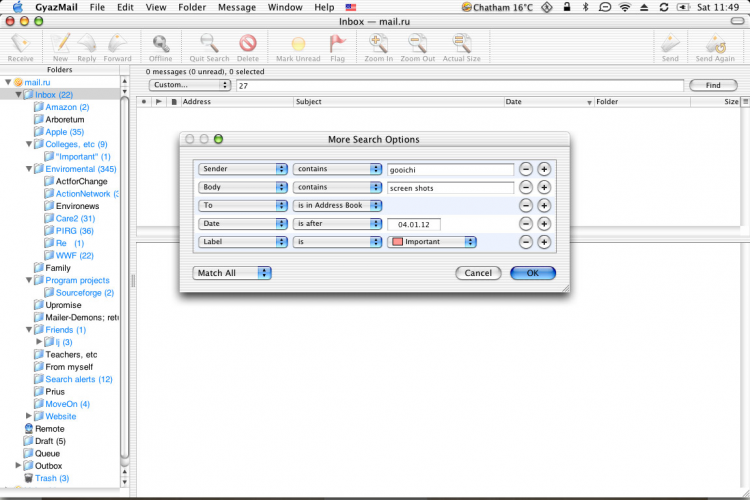Add a criterion after the Label row

pyautogui.click(x=544, y=242)
